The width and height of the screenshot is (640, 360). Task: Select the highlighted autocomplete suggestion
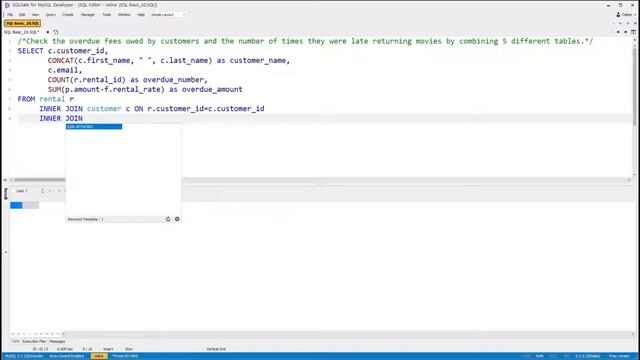click(94, 127)
